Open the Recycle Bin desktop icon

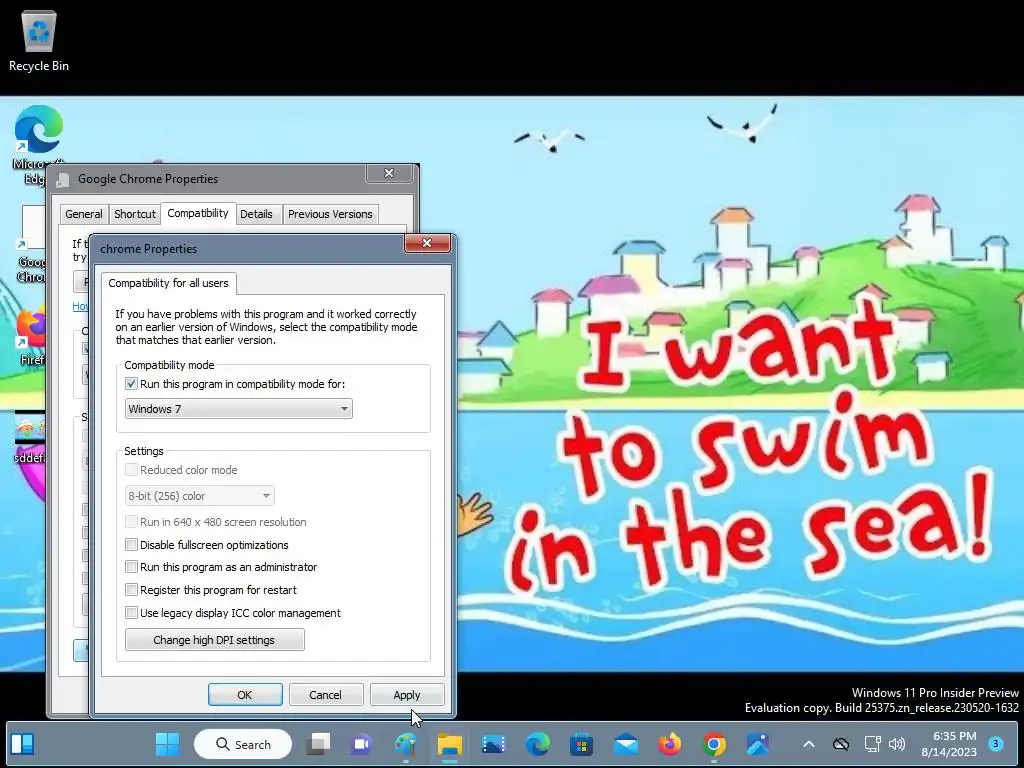(39, 40)
